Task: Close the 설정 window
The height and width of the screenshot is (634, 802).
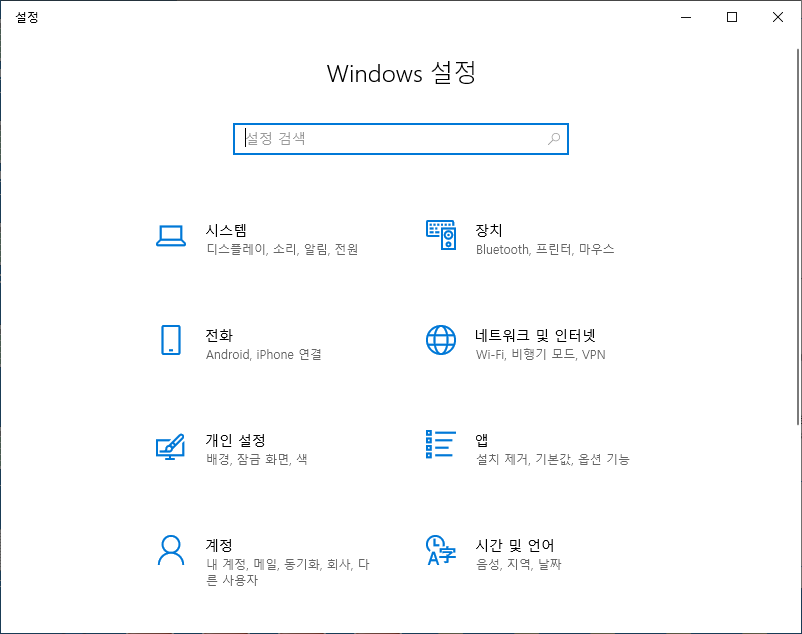Action: pos(778,17)
